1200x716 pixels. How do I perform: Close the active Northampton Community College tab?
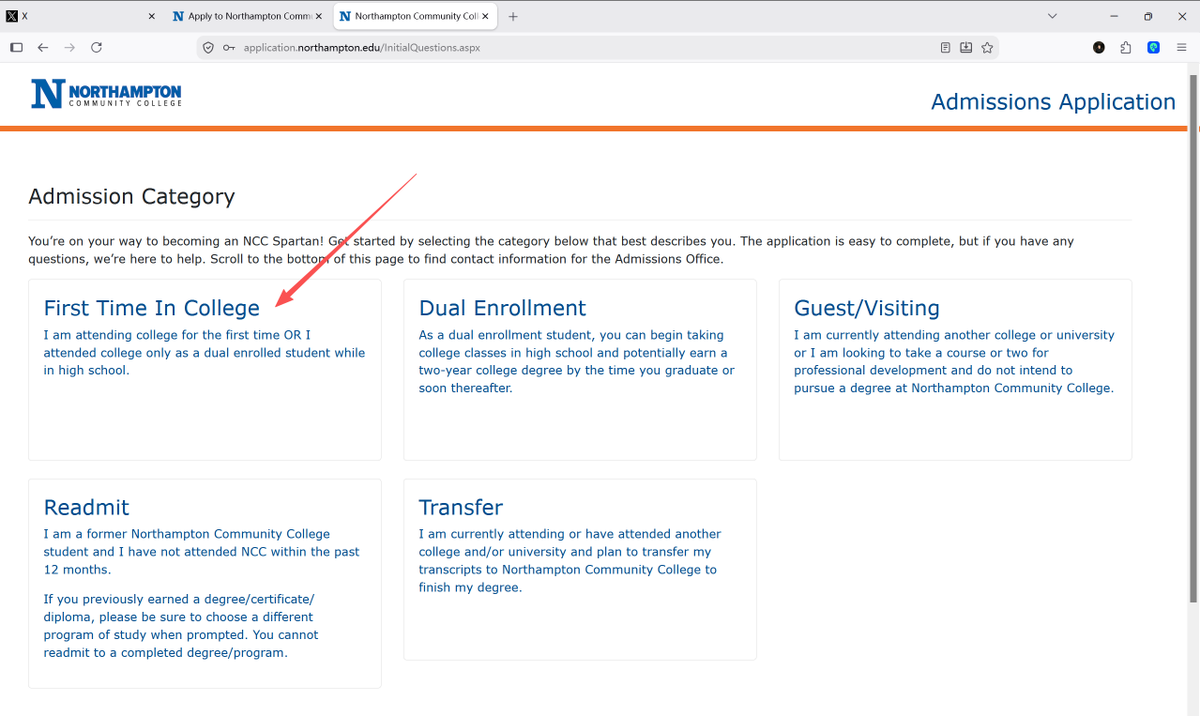(x=485, y=17)
